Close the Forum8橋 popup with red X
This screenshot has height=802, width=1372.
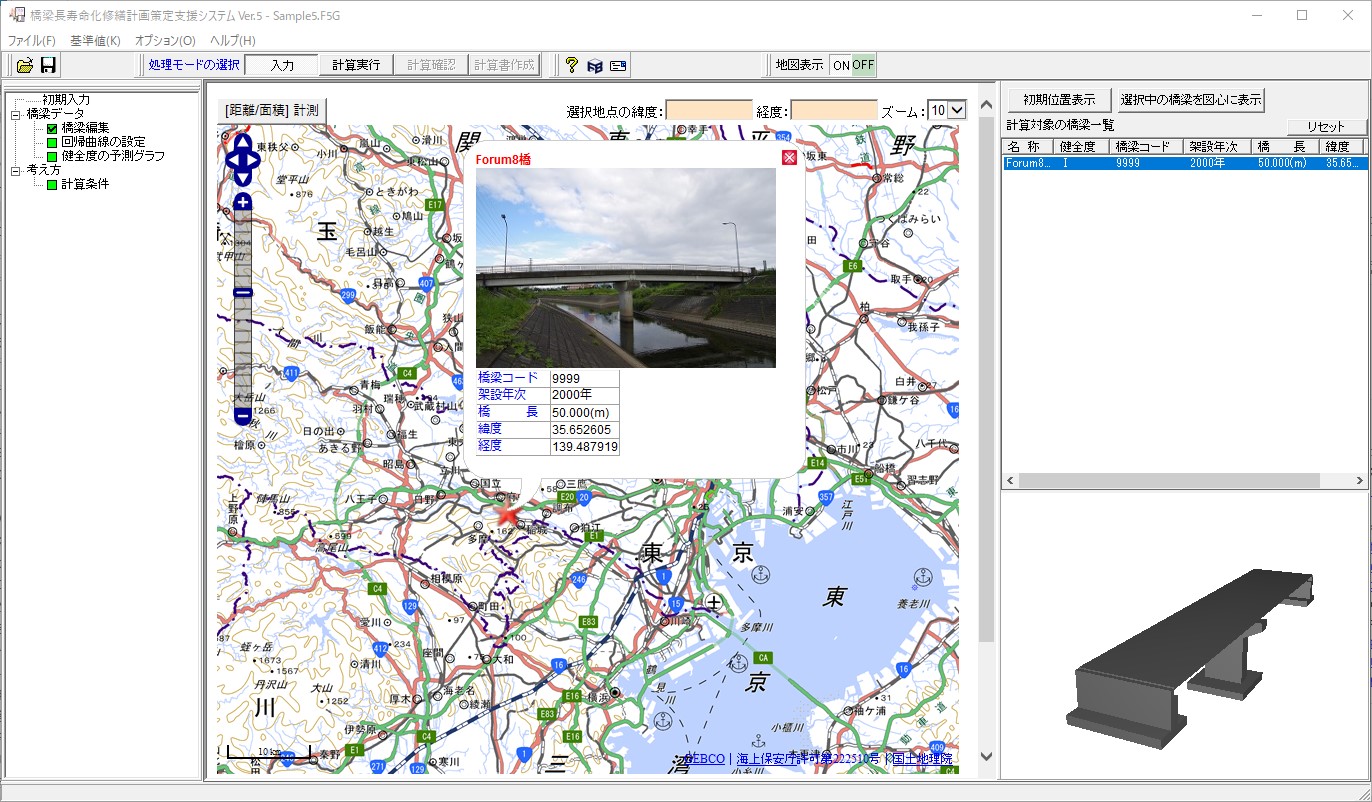pos(789,157)
